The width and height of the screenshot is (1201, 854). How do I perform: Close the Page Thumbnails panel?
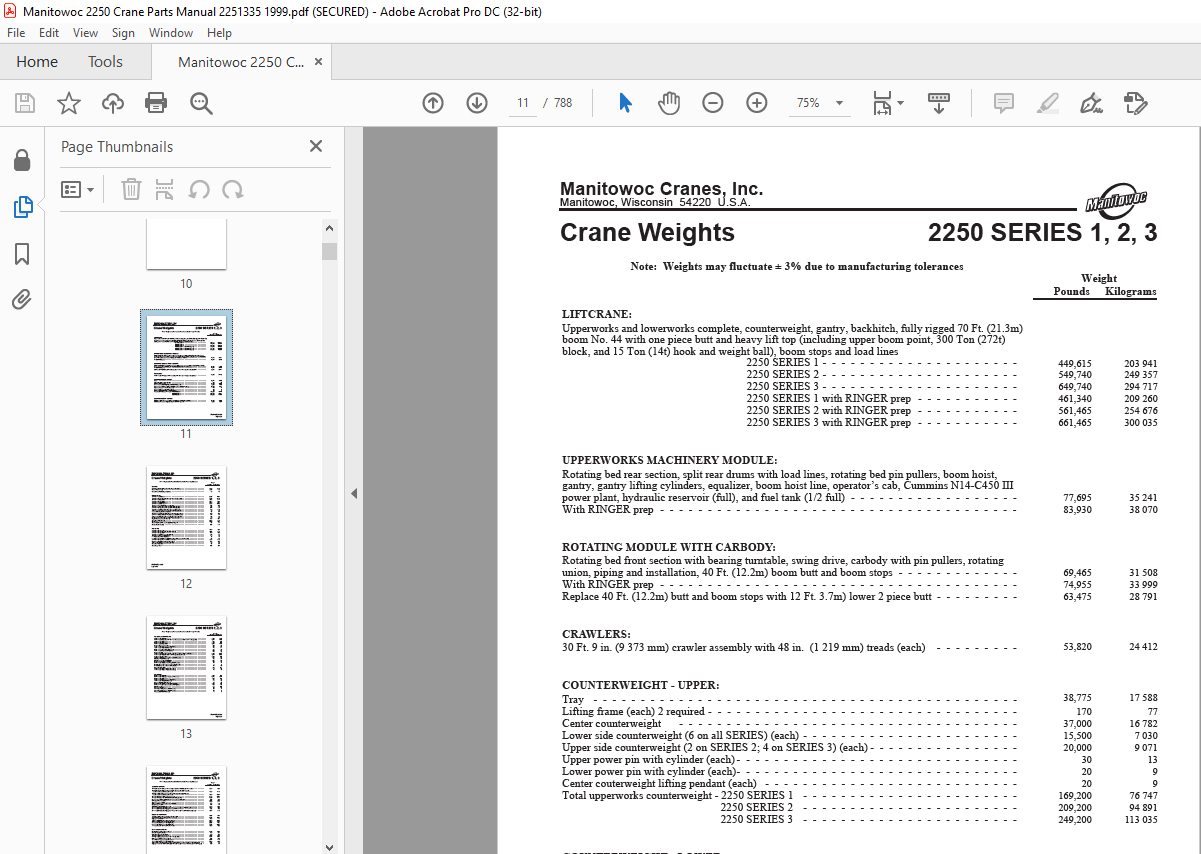[x=316, y=146]
